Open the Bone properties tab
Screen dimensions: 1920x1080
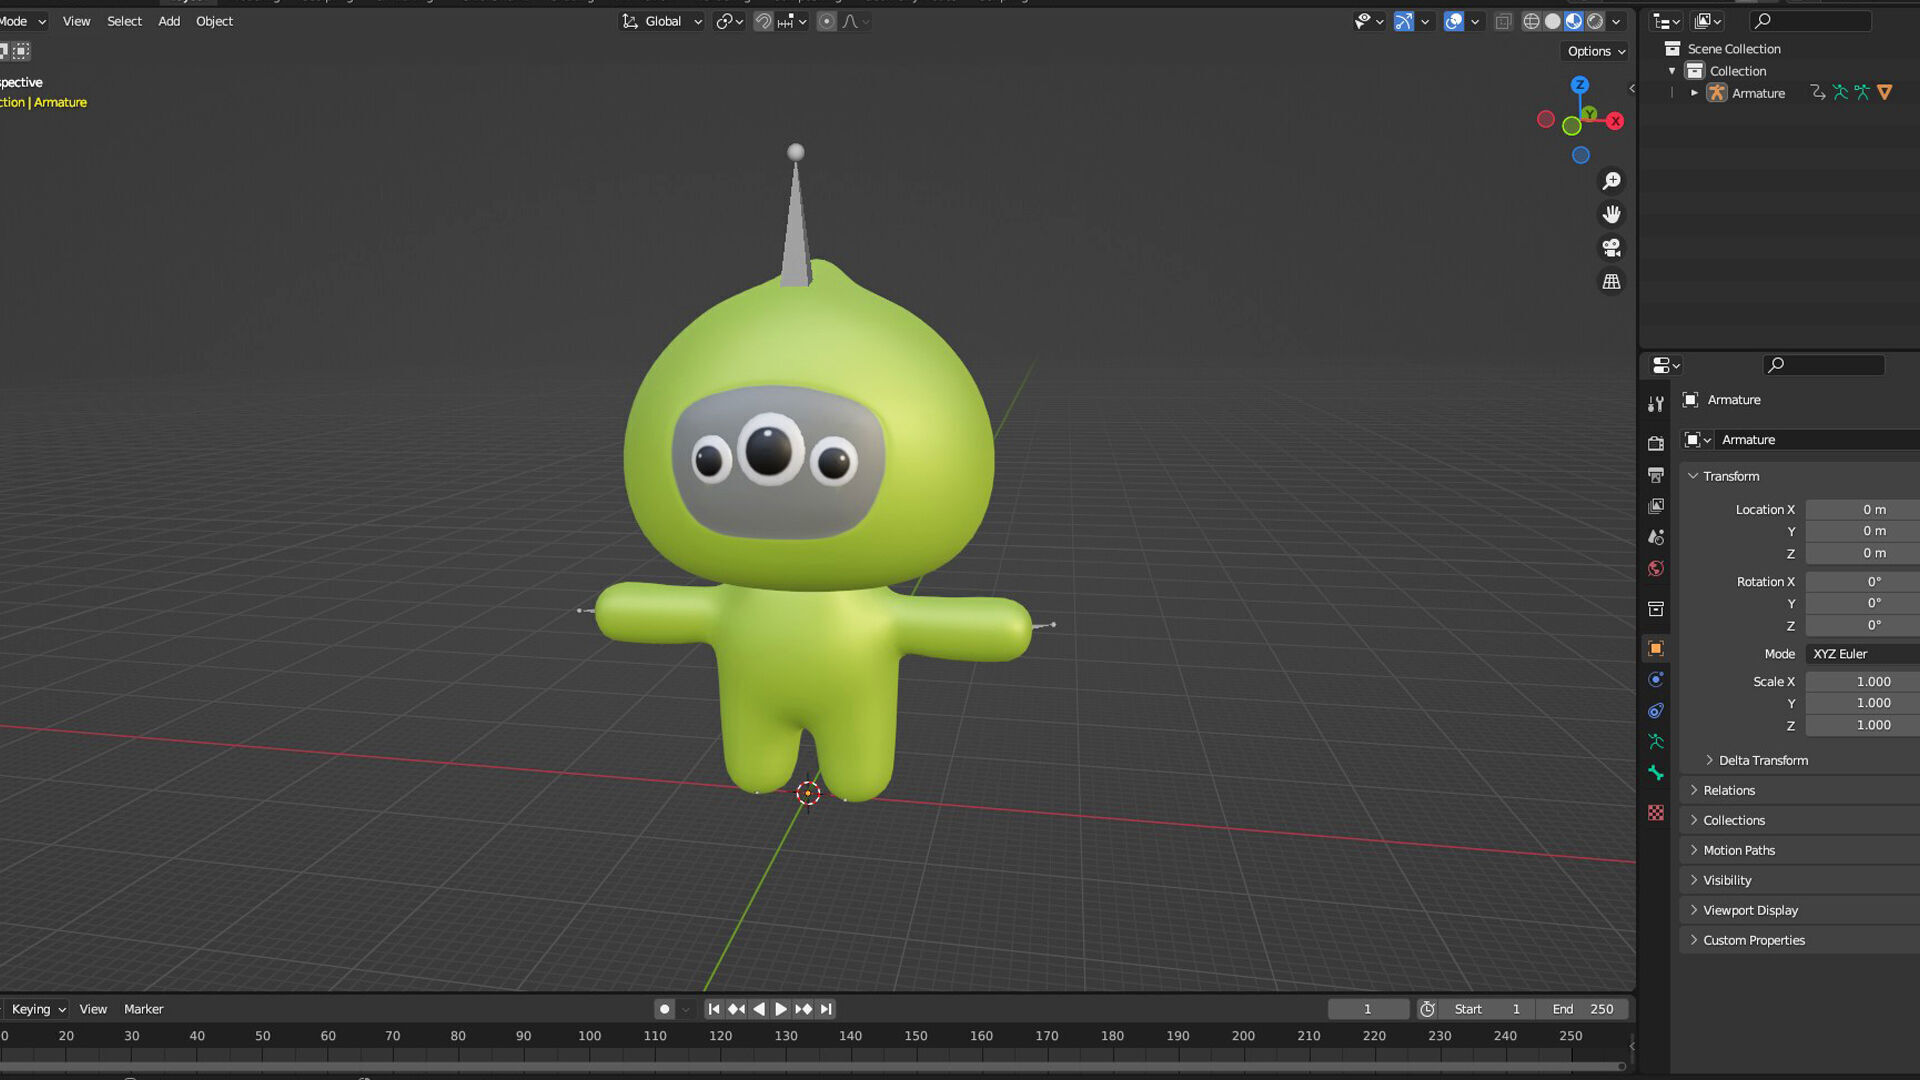(1656, 773)
